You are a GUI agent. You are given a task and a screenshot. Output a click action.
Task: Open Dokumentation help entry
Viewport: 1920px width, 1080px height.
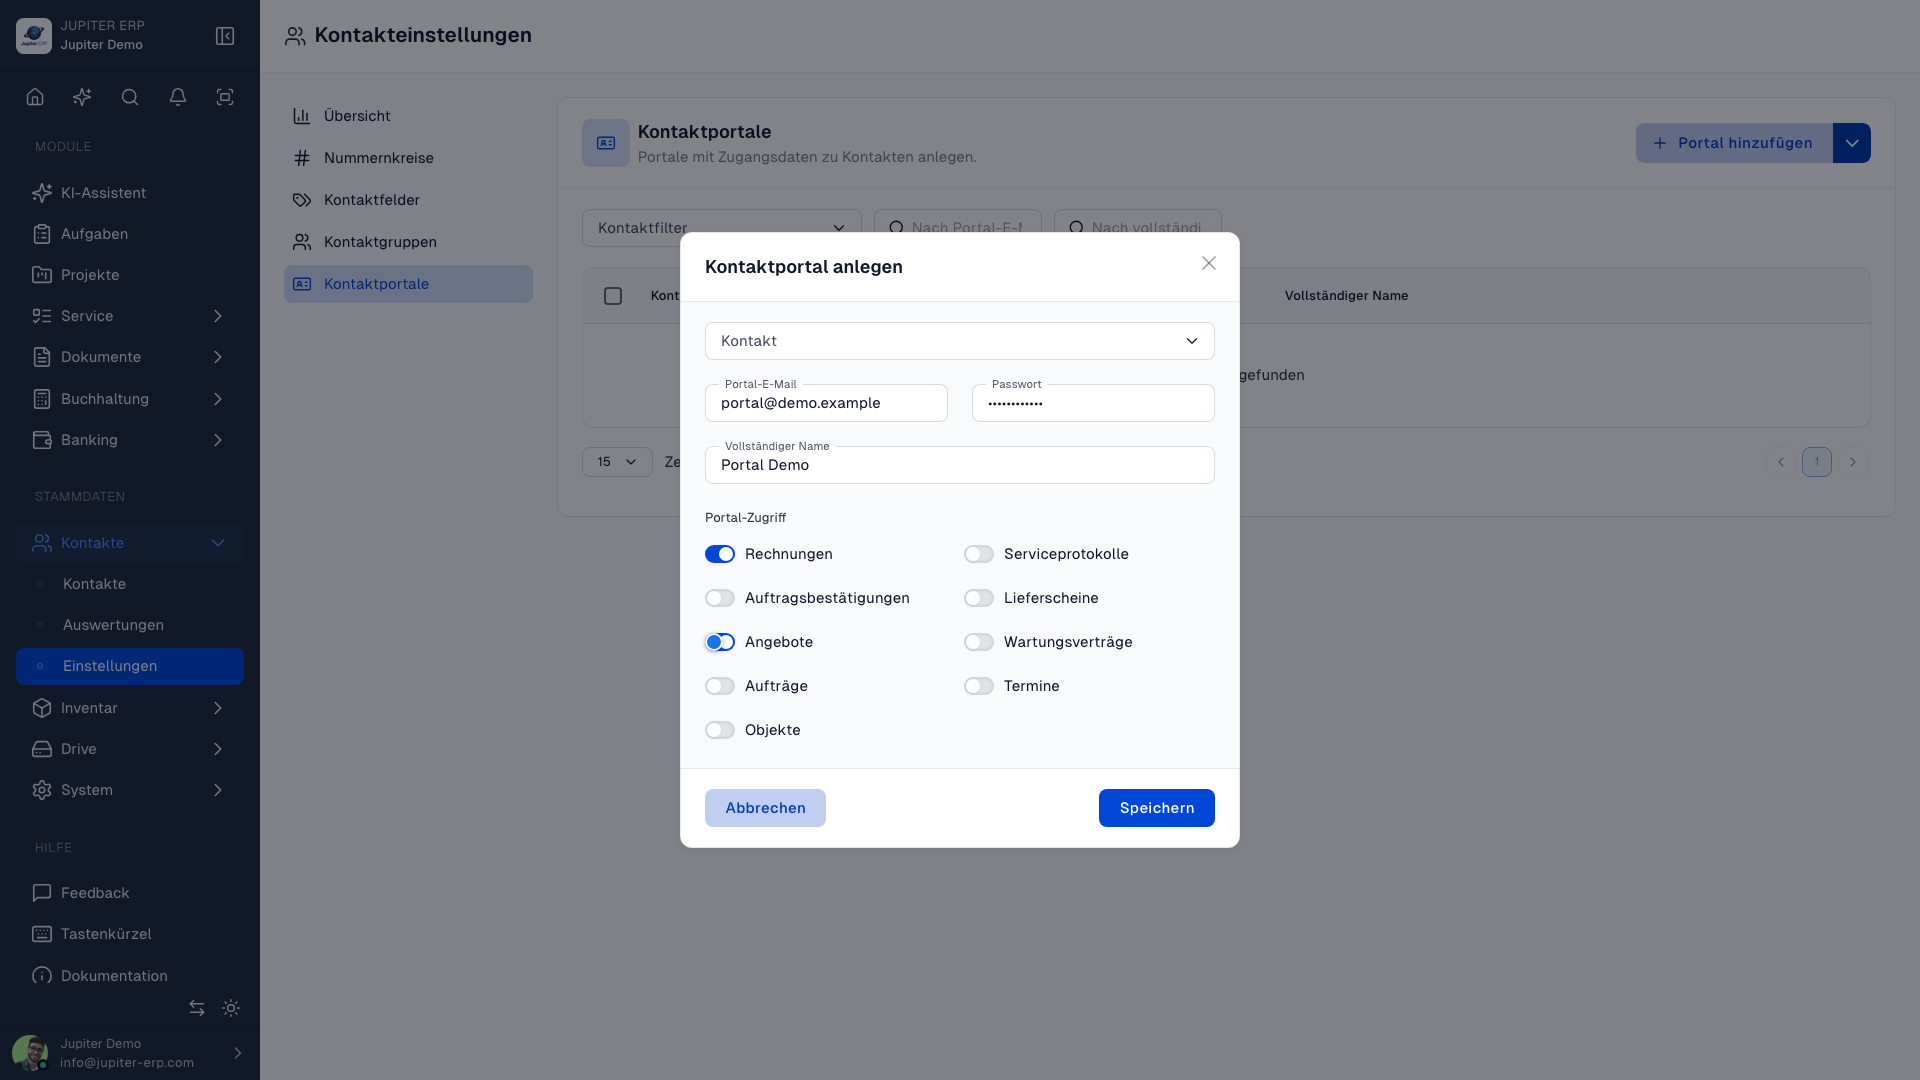pyautogui.click(x=130, y=976)
